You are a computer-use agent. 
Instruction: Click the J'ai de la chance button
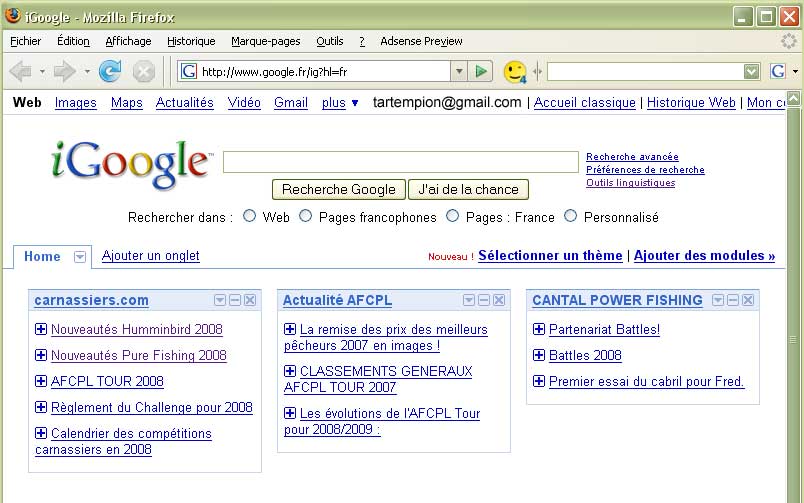(x=468, y=189)
